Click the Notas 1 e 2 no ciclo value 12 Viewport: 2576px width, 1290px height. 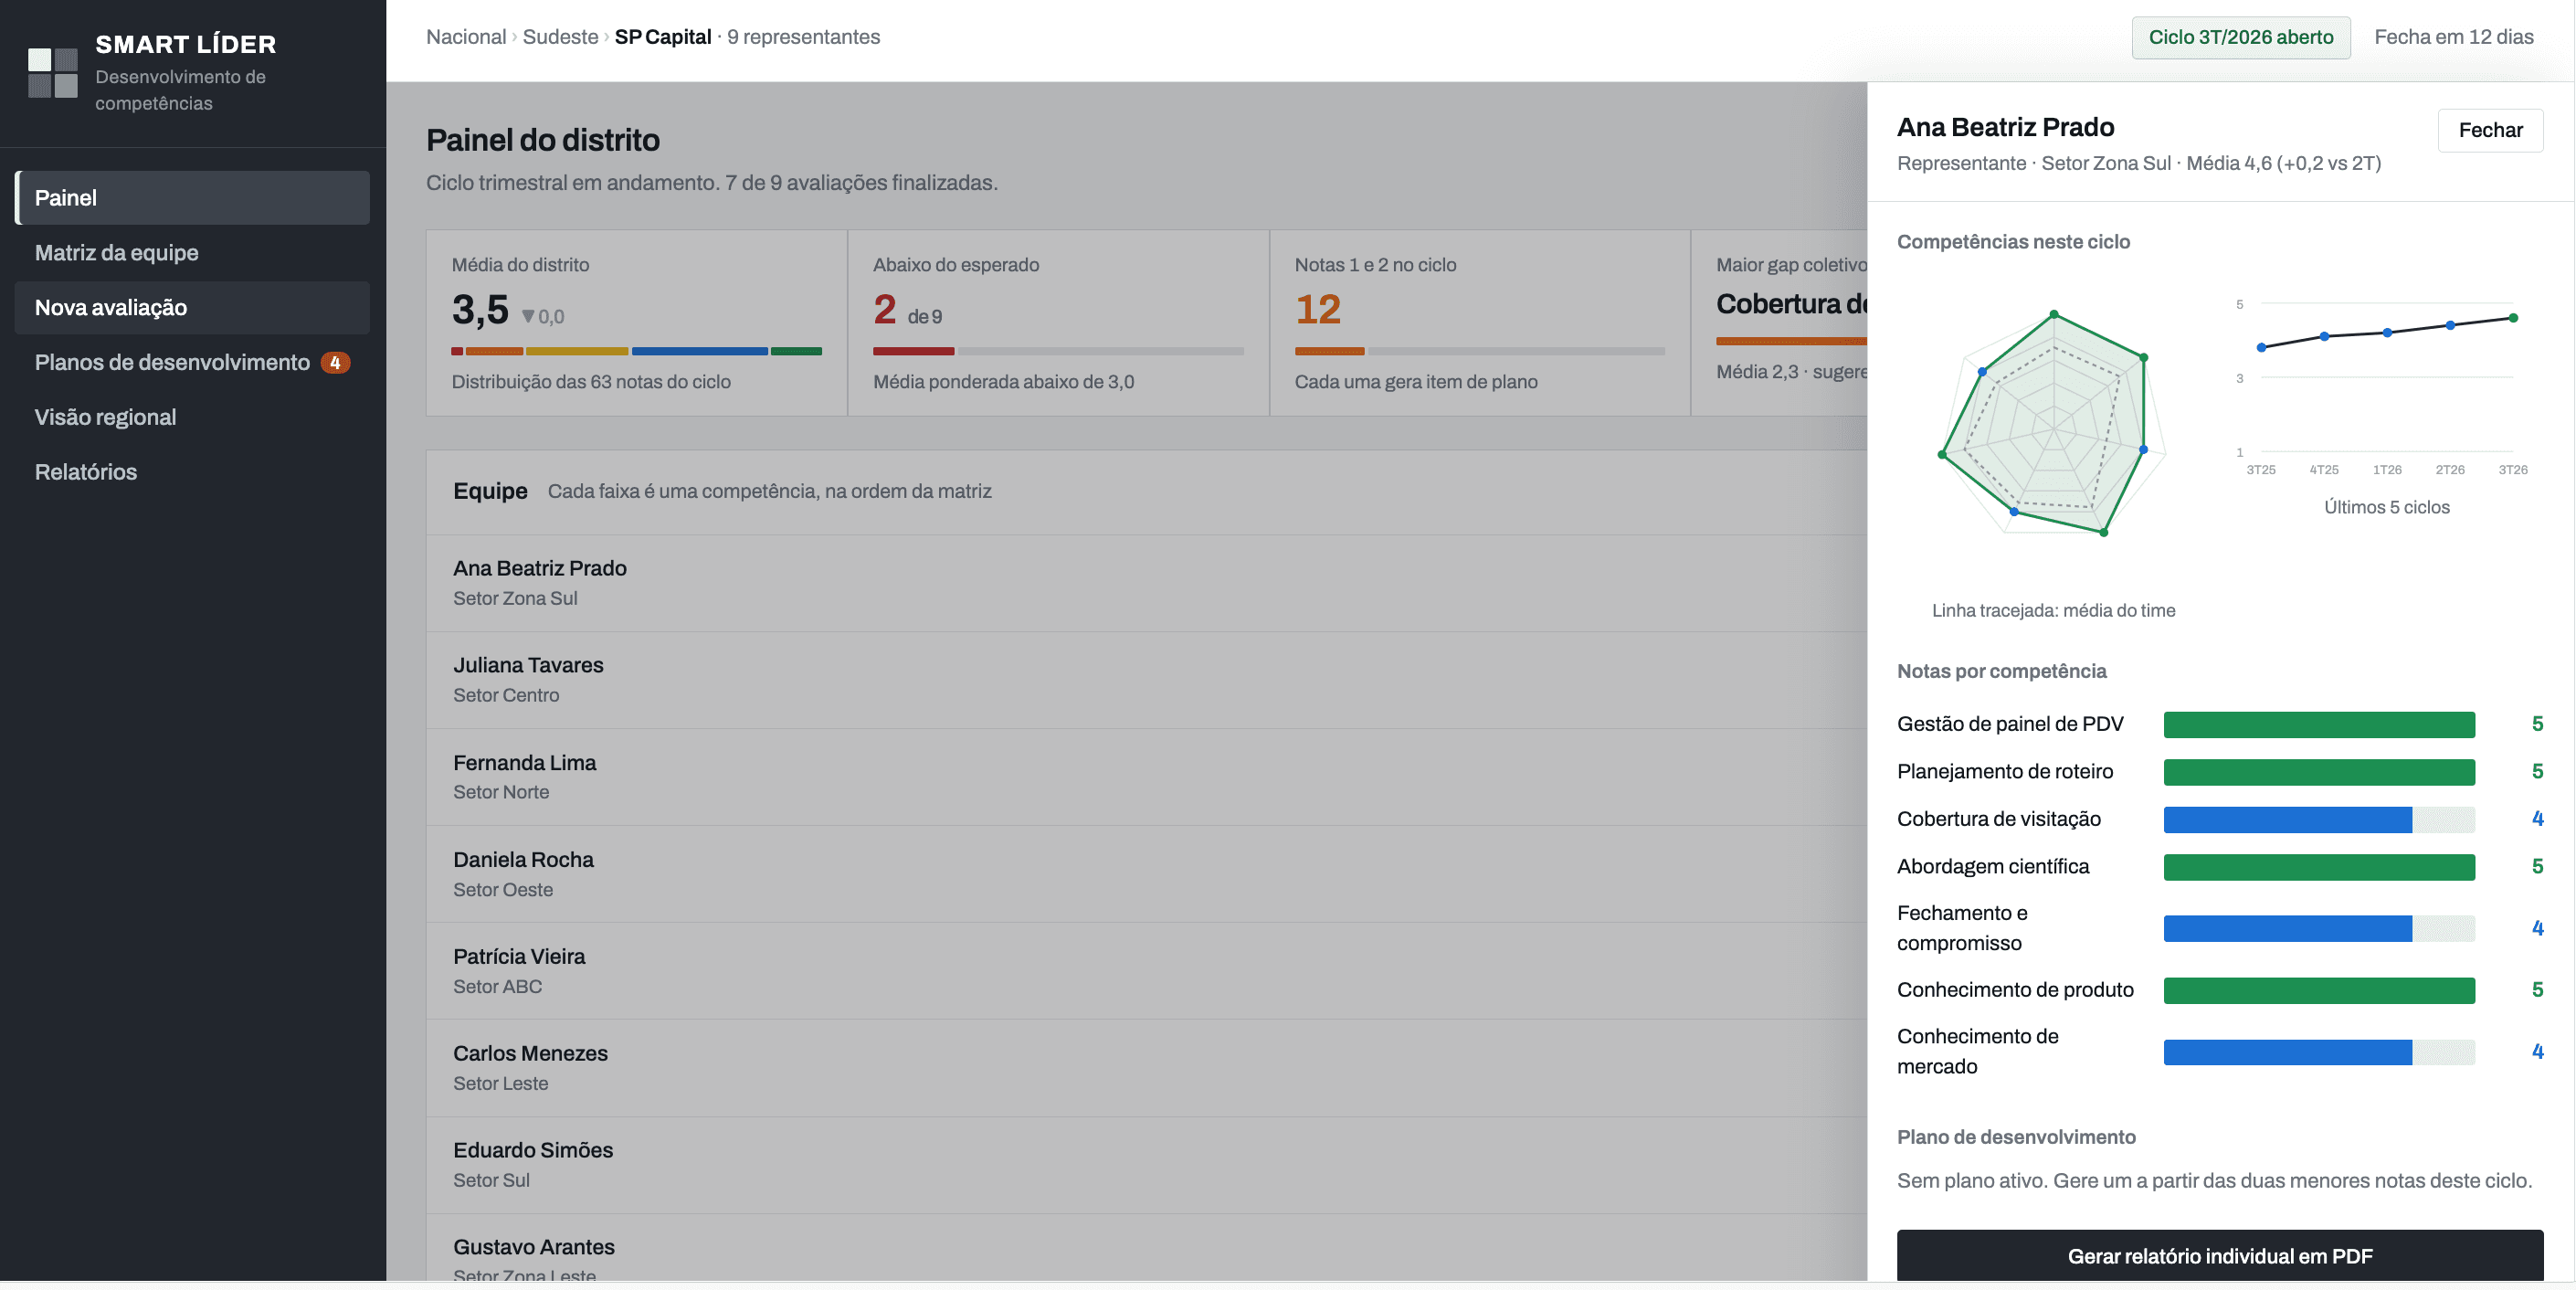[1317, 310]
